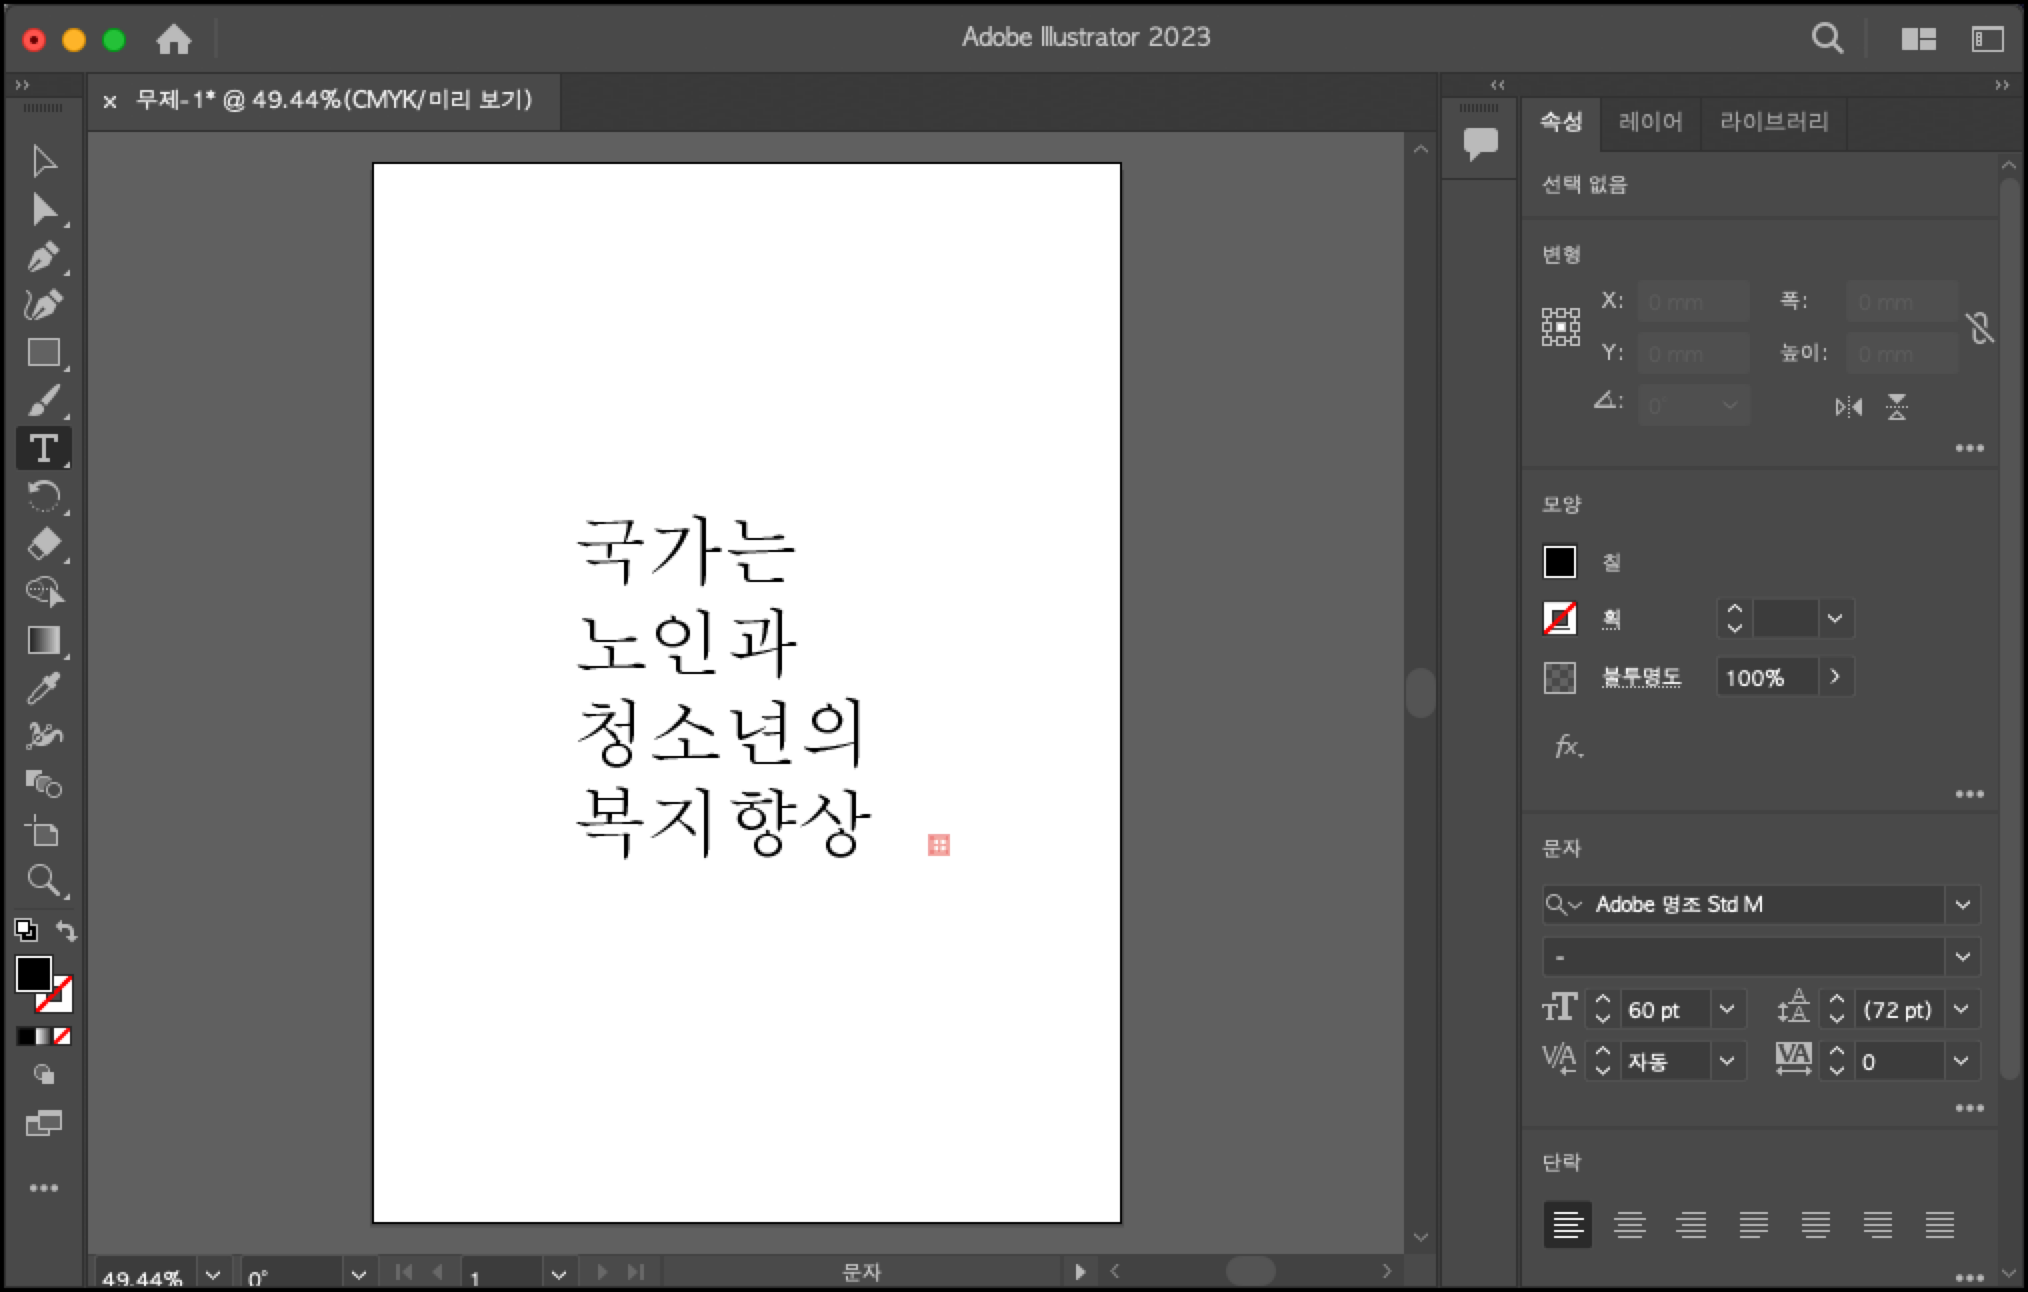Open more options for the 문자 section
This screenshot has height=1292, width=2028.
point(1971,1107)
